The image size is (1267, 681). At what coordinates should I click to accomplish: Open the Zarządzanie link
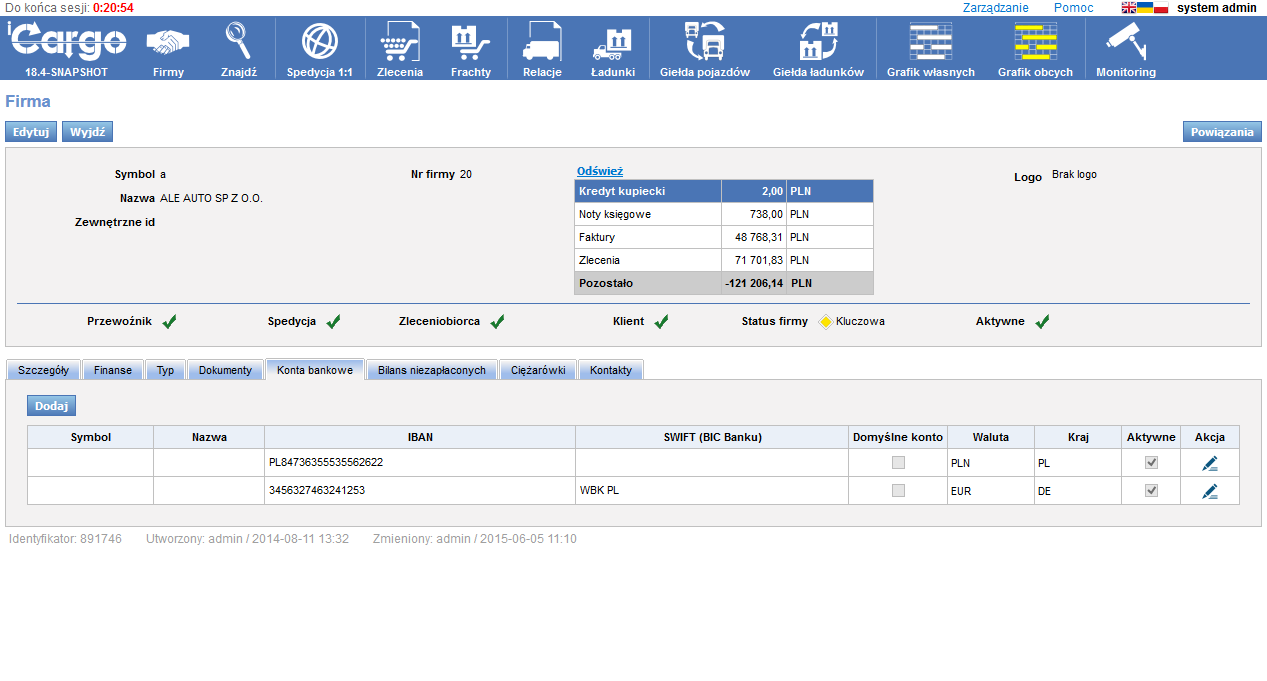995,8
